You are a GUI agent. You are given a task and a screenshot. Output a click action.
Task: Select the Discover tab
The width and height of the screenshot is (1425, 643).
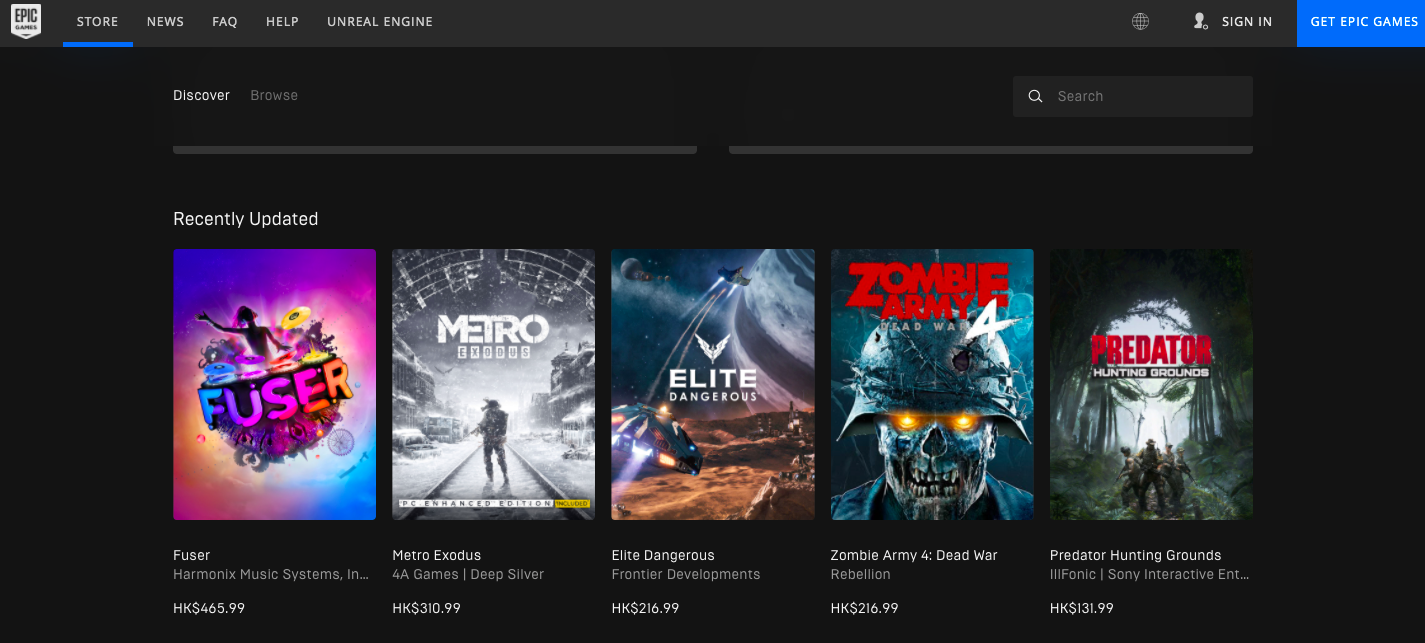[x=201, y=96]
